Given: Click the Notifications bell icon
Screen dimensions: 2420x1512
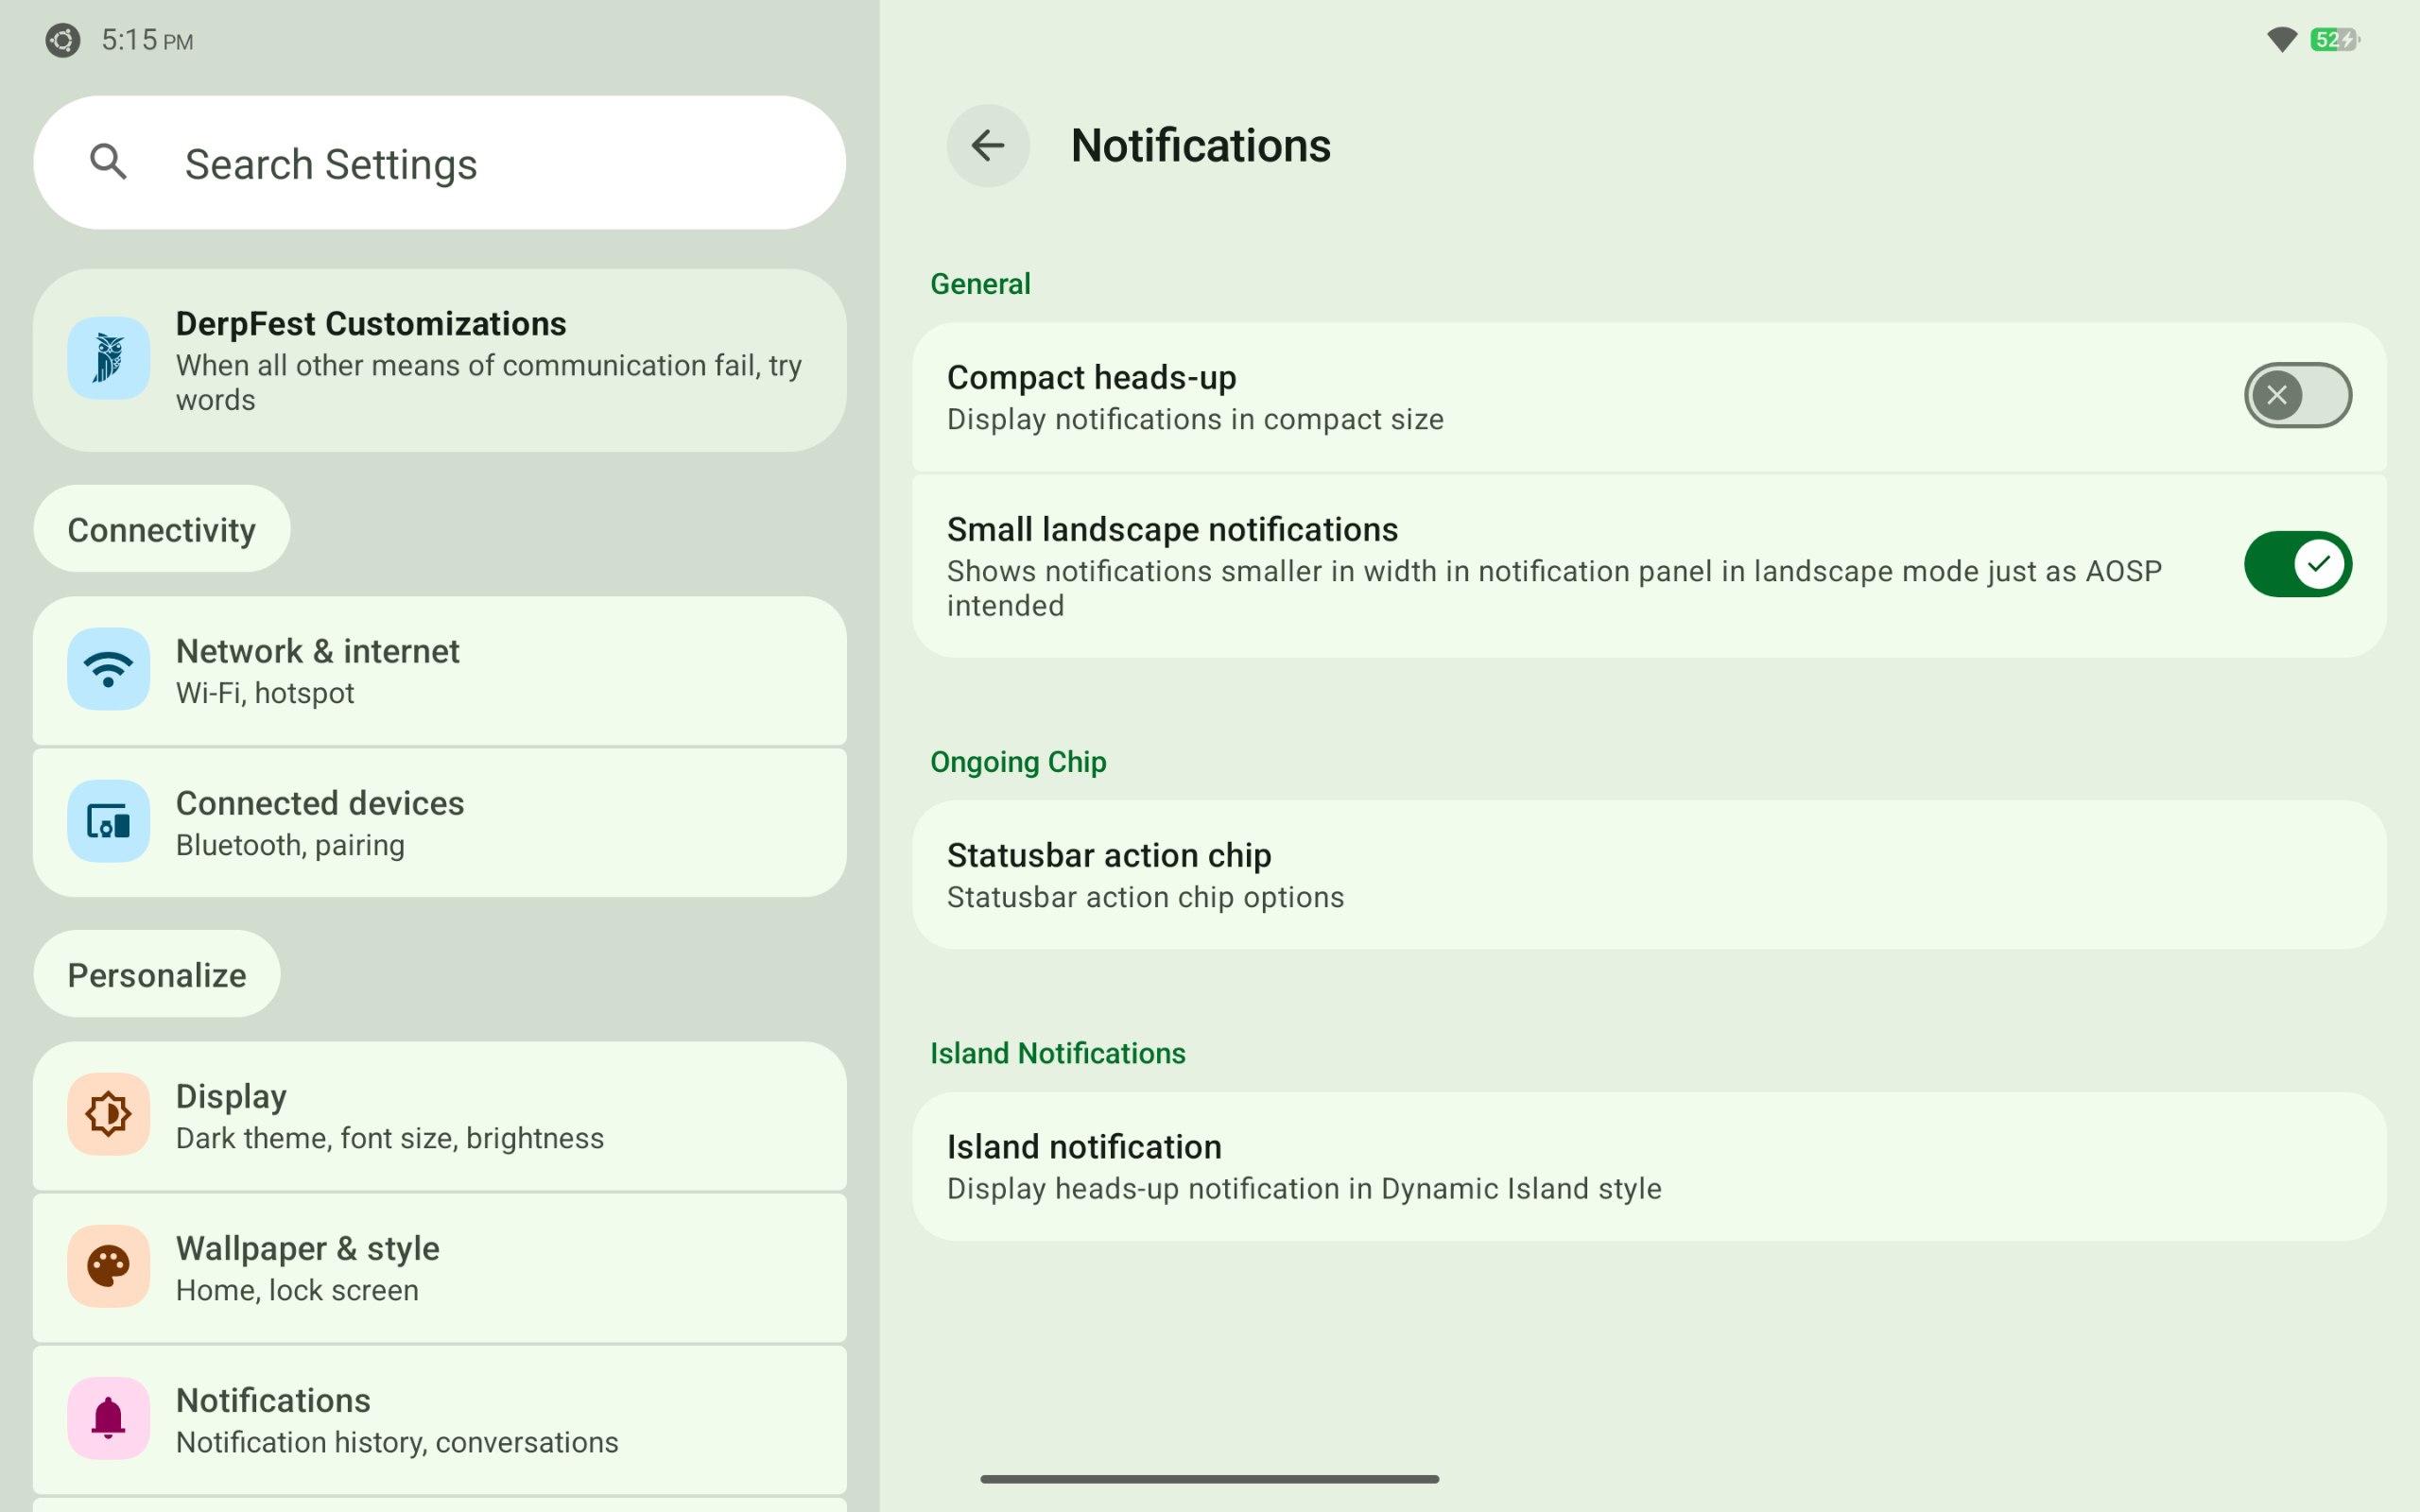Looking at the screenshot, I should pos(108,1418).
